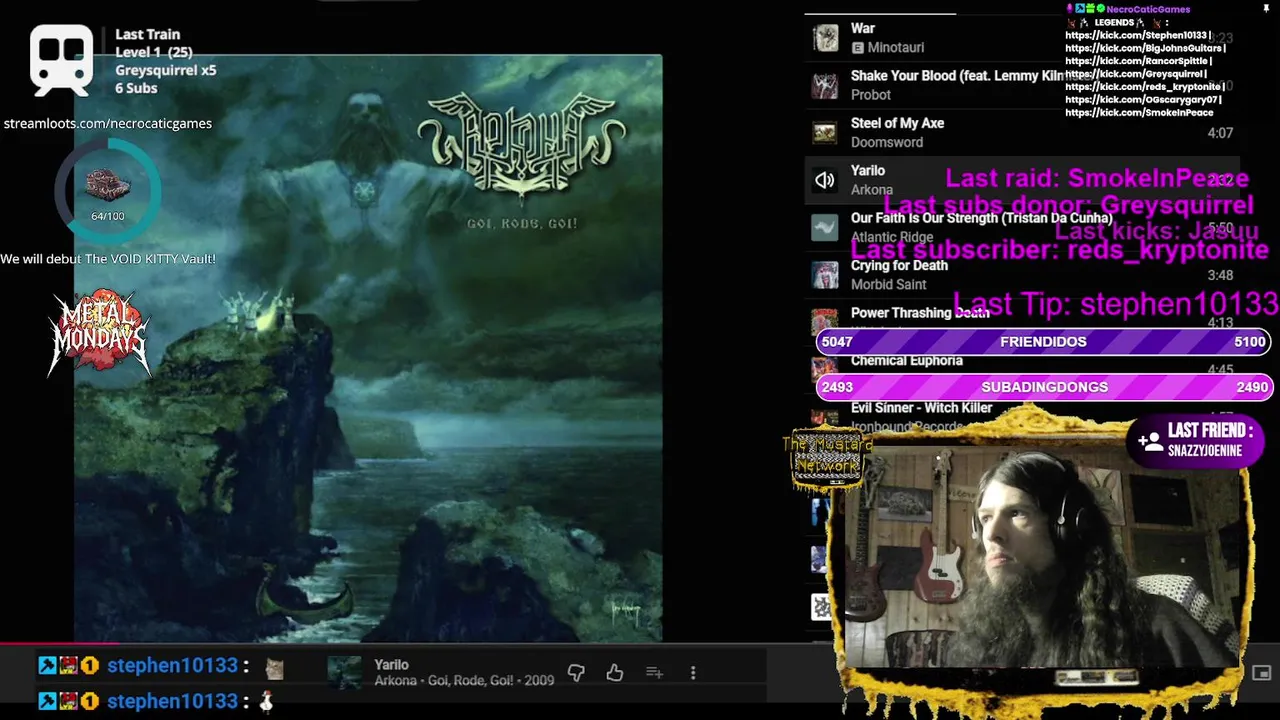Select the Yarilo row in the queue
The height and width of the screenshot is (720, 1280).
(x=1022, y=180)
